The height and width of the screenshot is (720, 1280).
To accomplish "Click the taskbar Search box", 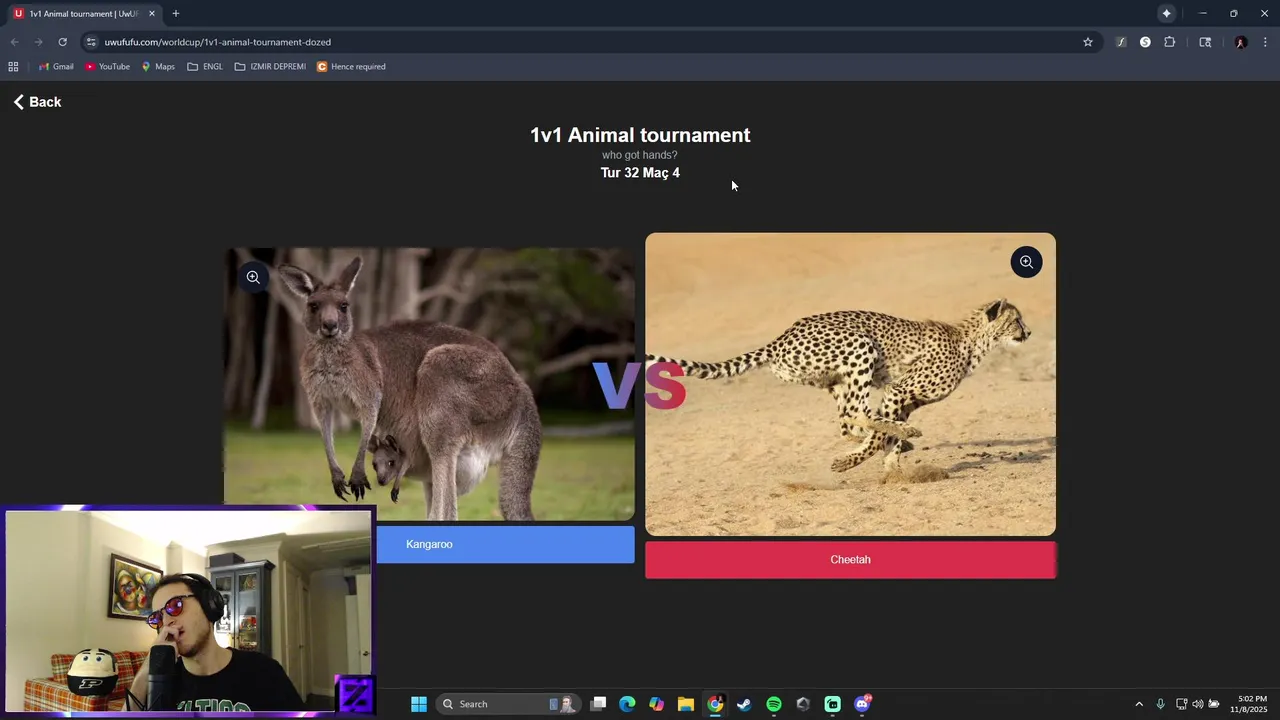I will (508, 704).
